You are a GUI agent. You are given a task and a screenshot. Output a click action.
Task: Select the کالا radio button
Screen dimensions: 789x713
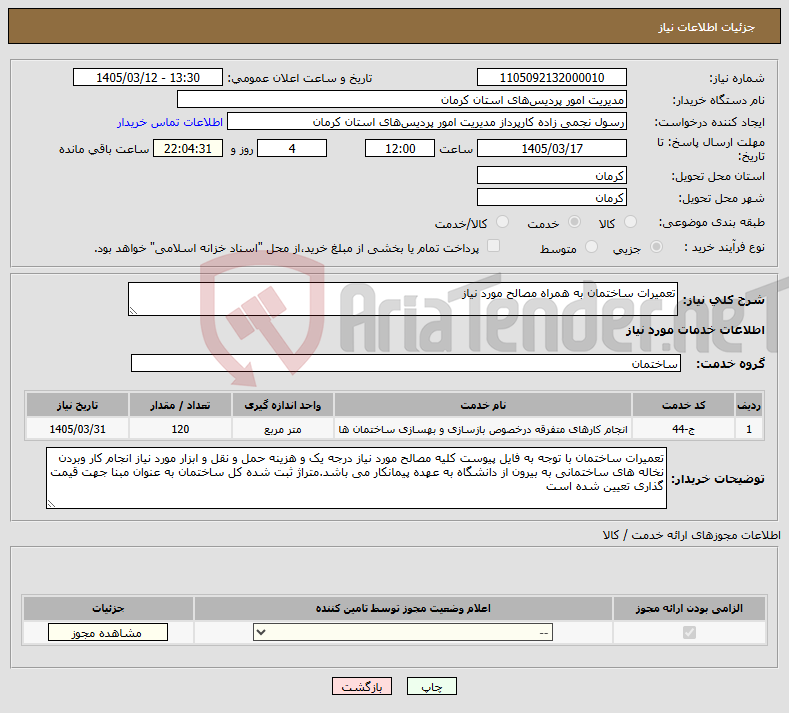click(630, 222)
